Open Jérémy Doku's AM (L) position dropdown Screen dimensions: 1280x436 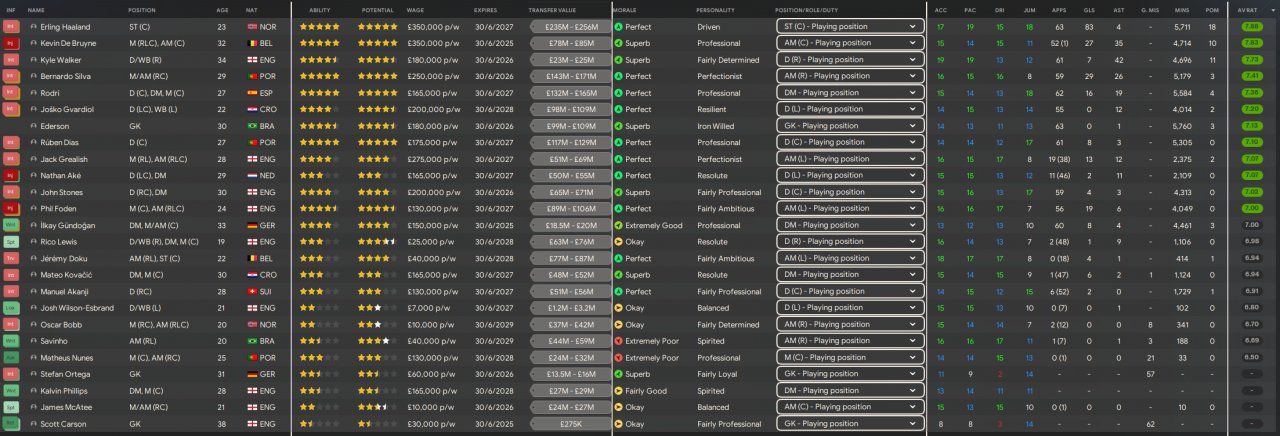849,258
